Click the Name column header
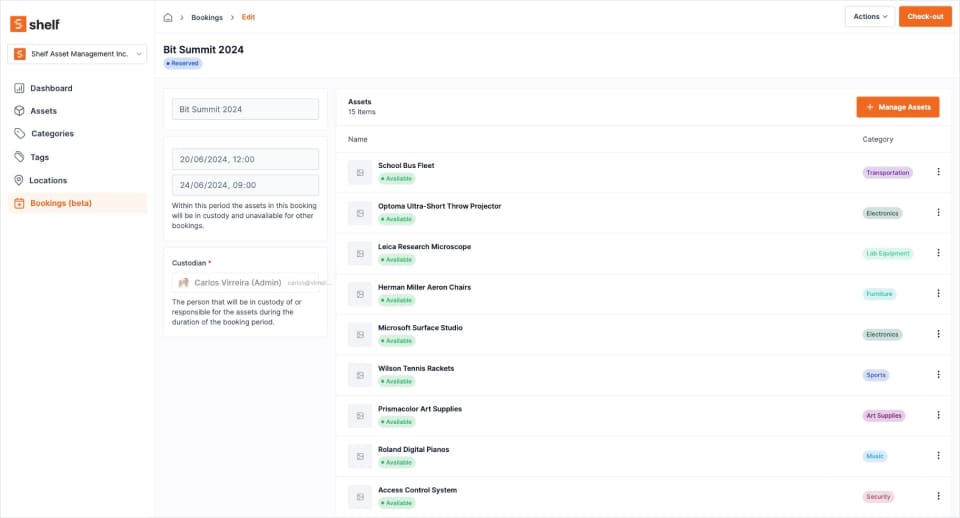 [358, 139]
